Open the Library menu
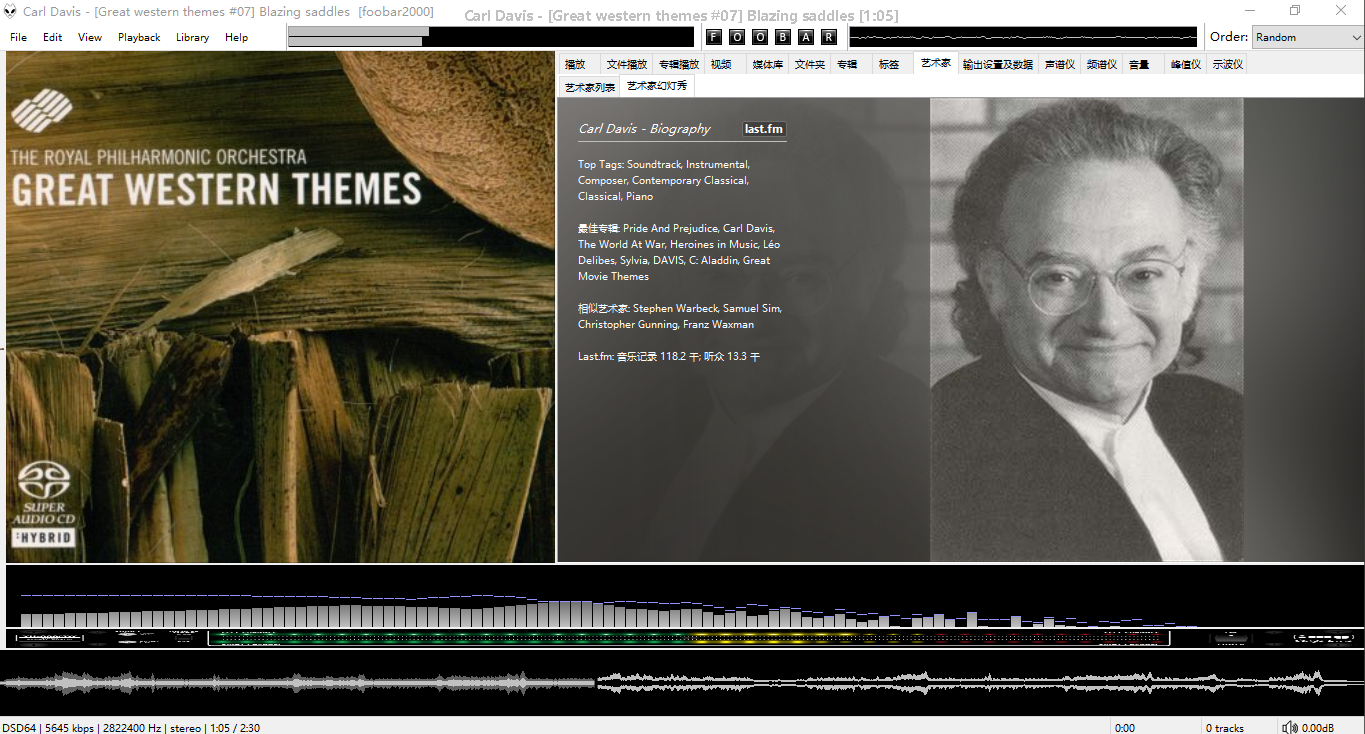The width and height of the screenshot is (1365, 734). 192,37
